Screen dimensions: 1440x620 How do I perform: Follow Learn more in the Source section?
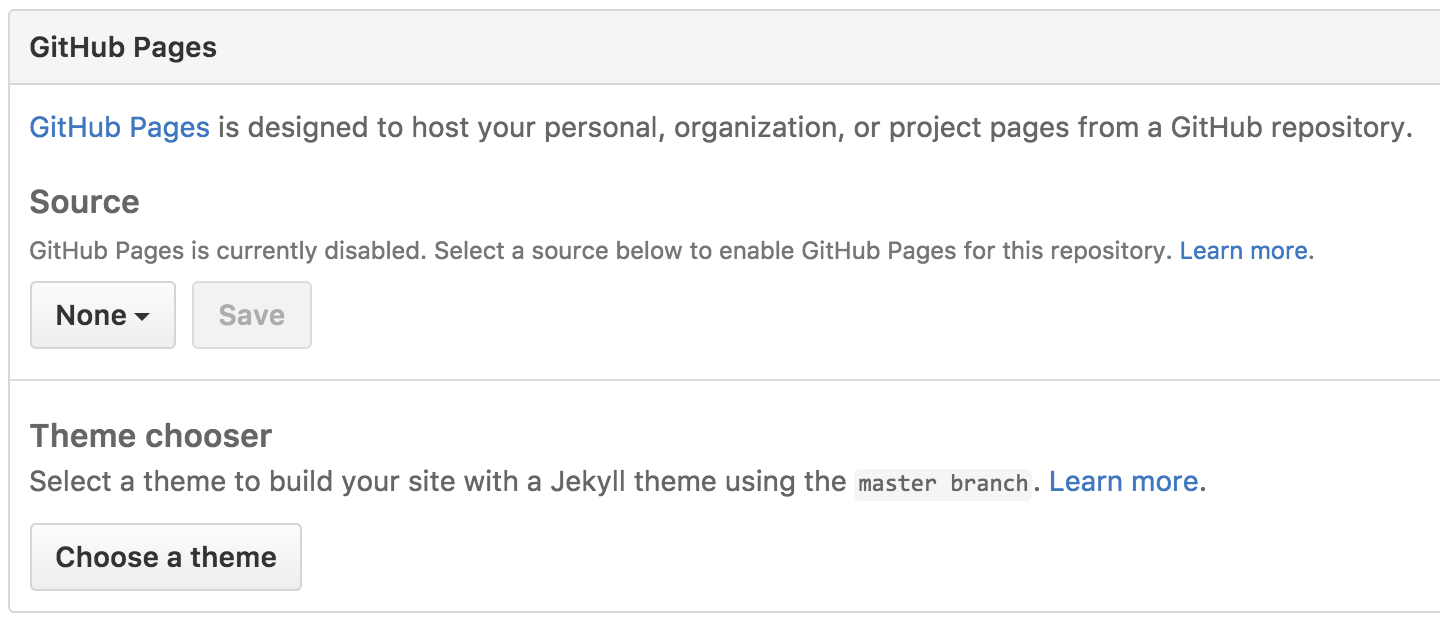pyautogui.click(x=1242, y=250)
